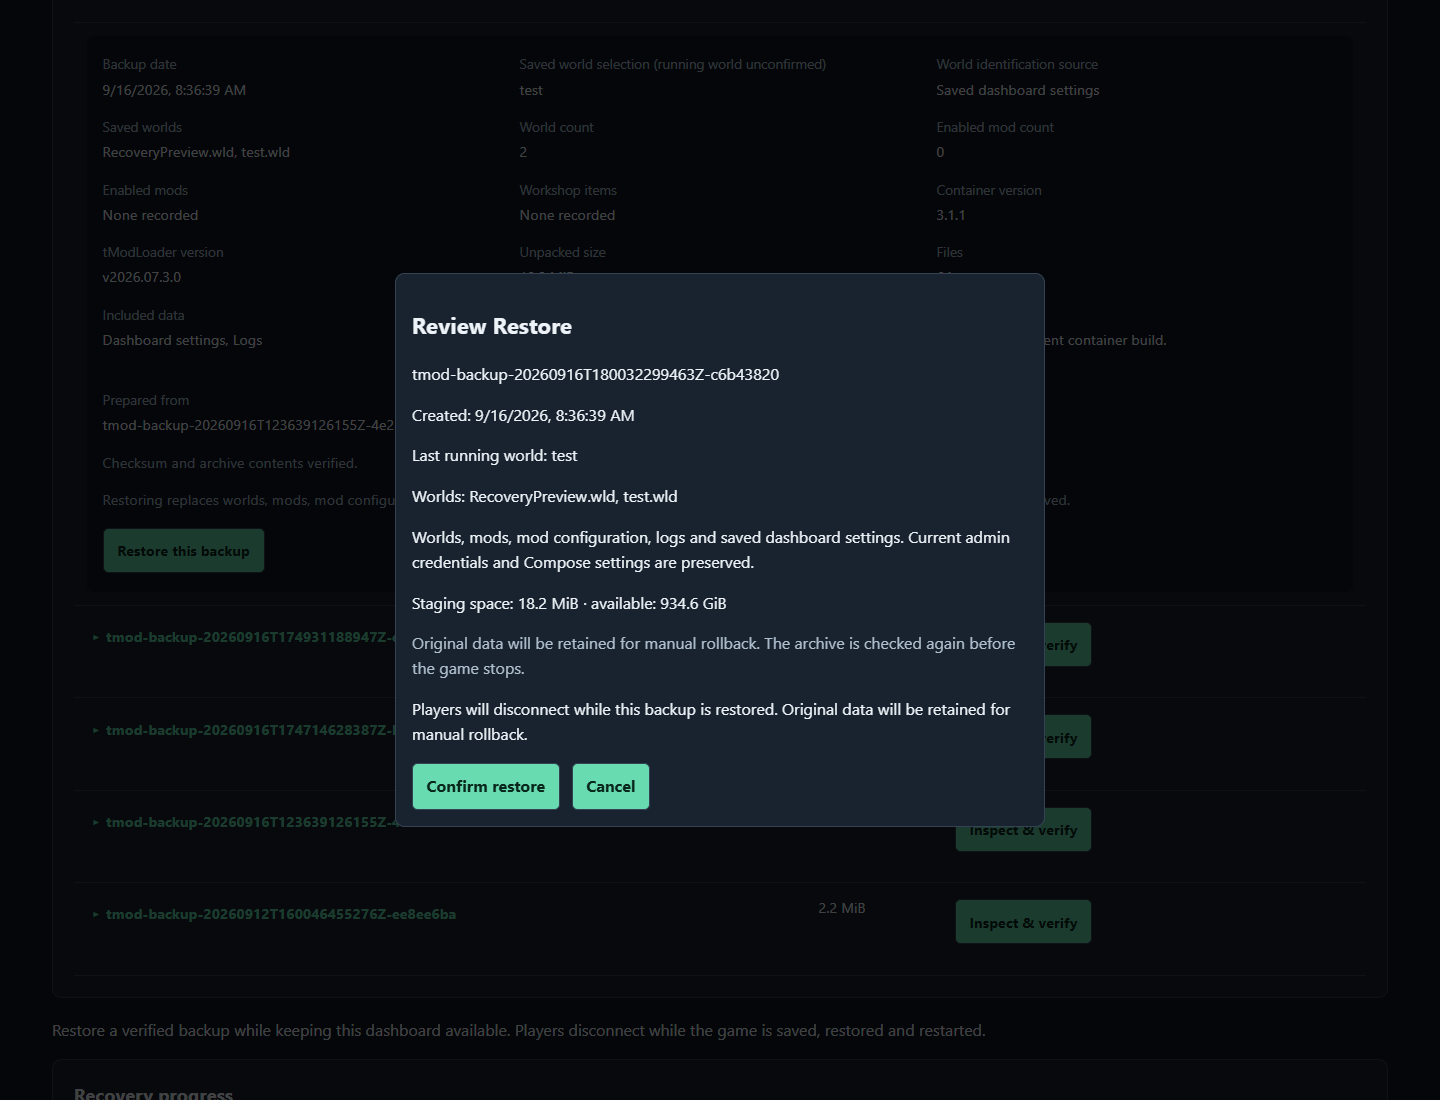This screenshot has width=1440, height=1100.
Task: Click Container version value 3.1.1
Action: pos(951,215)
